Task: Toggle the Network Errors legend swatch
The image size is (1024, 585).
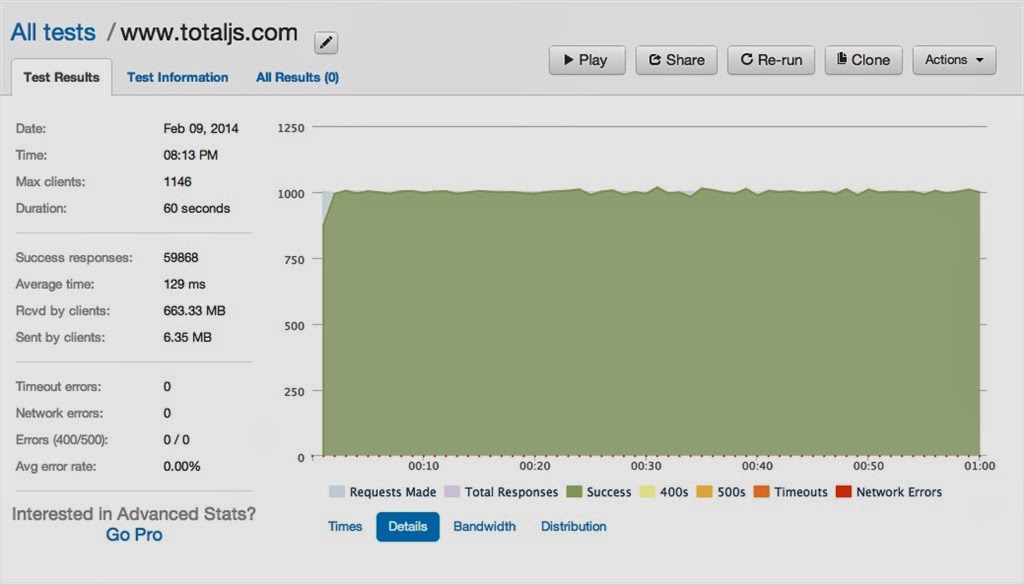Action: pos(844,492)
